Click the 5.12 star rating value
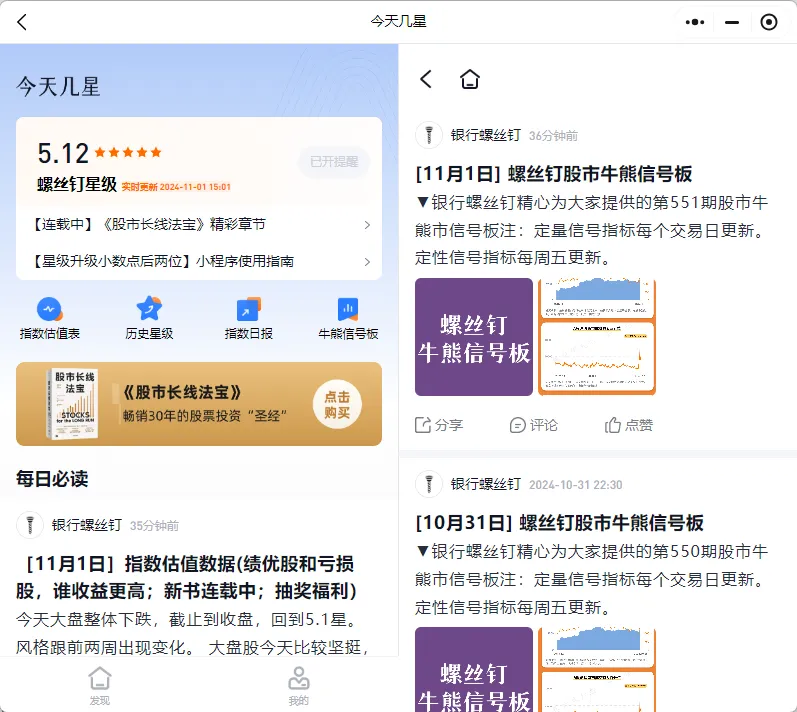The height and width of the screenshot is (712, 797). pos(63,153)
